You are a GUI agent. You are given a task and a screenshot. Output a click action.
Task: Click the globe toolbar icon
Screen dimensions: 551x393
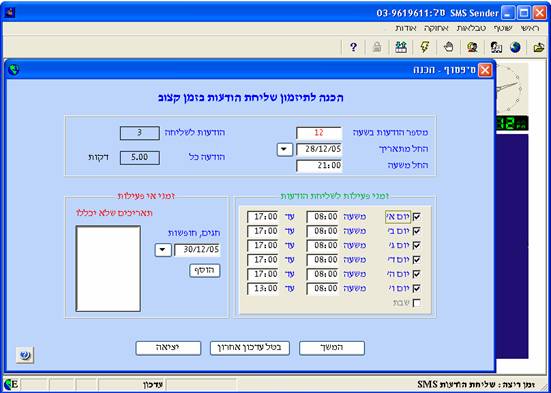515,47
